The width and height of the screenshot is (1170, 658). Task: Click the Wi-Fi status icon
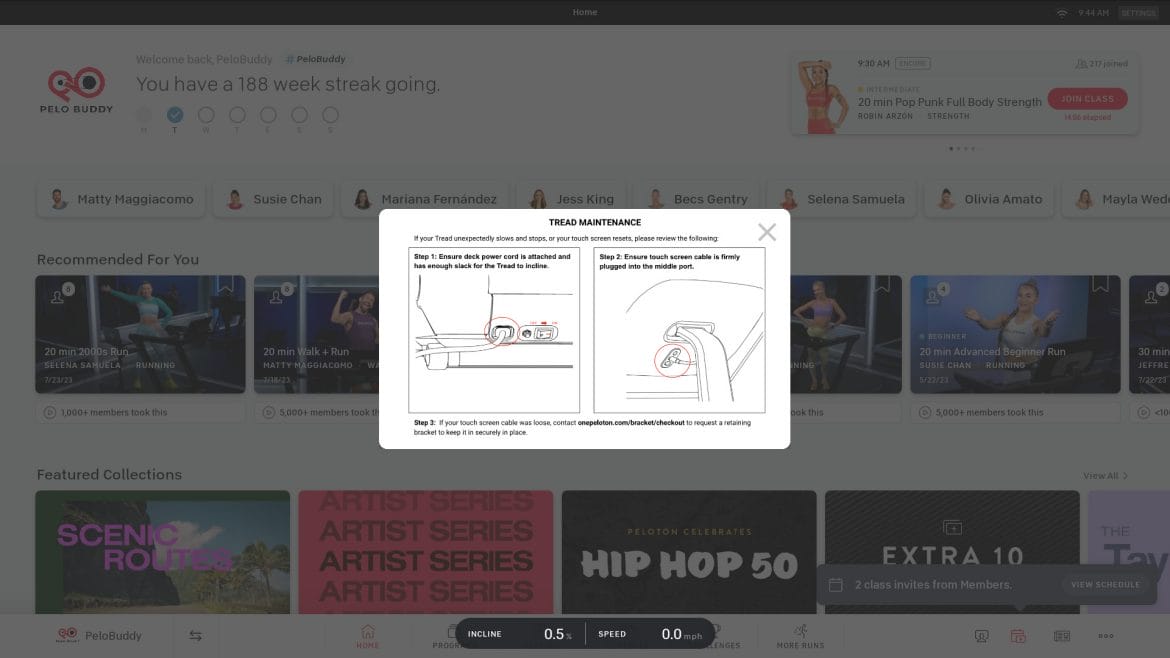pyautogui.click(x=1062, y=13)
